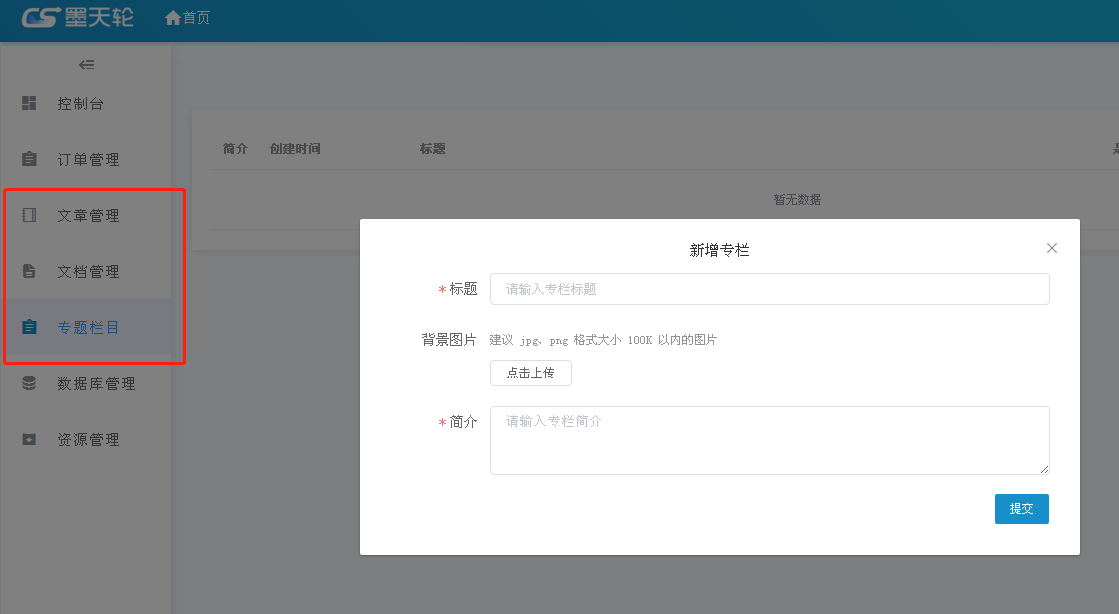The width and height of the screenshot is (1119, 614).
Task: Click the 订单管理 clipboard icon
Action: coord(29,159)
